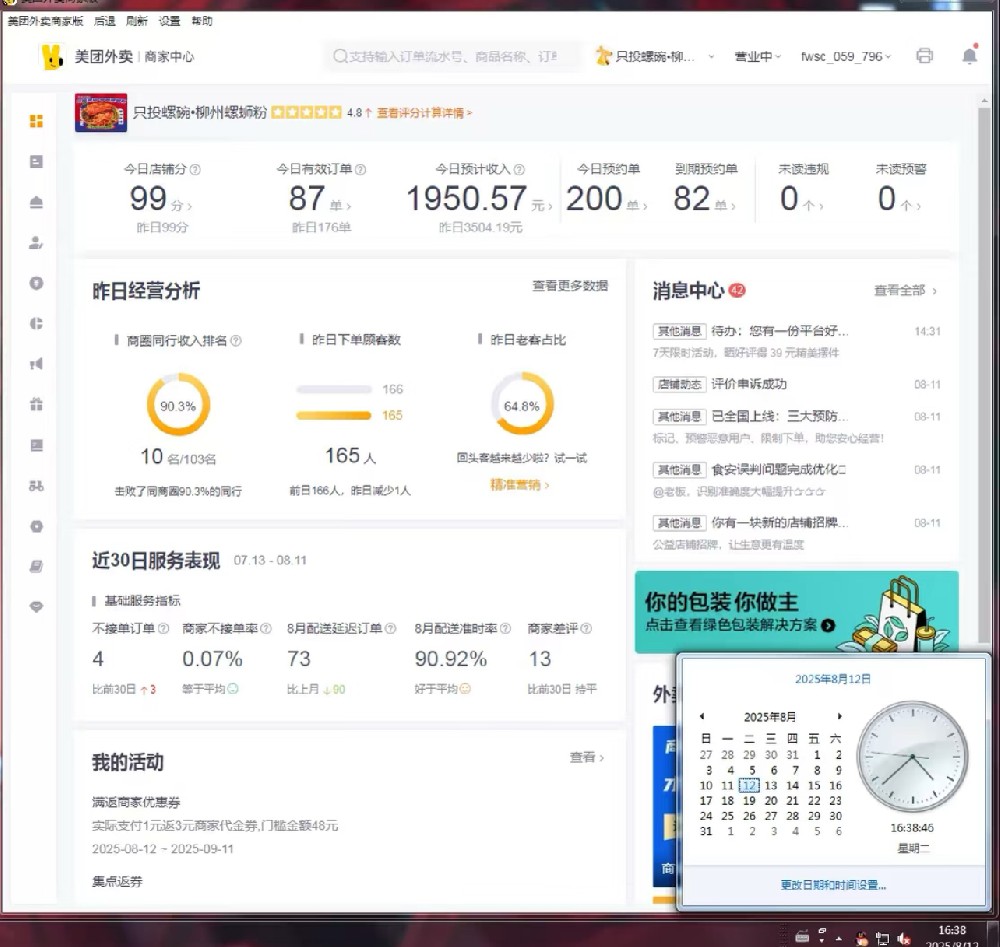Click the shield icon in the sidebar
Screen dimensions: 1000x947
tap(36, 284)
